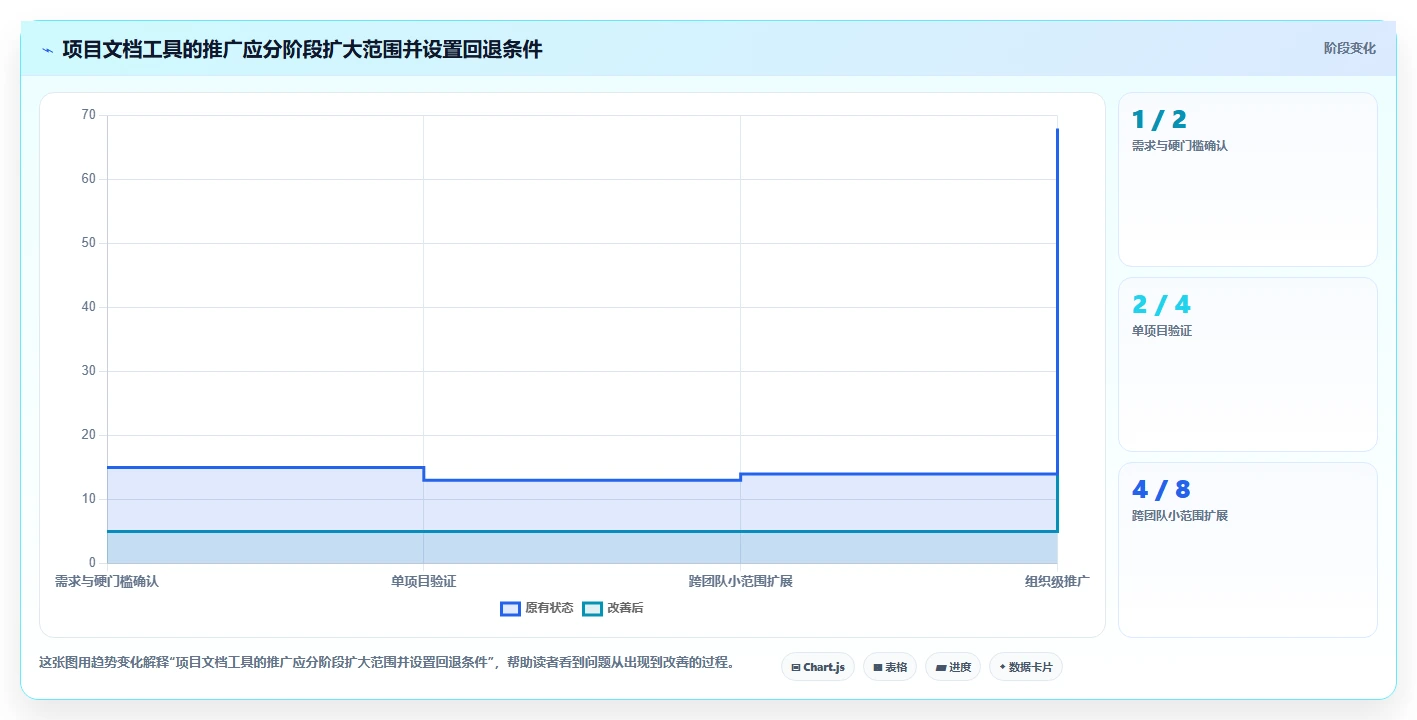Click the y-axis value 10
The image size is (1417, 720).
(89, 499)
